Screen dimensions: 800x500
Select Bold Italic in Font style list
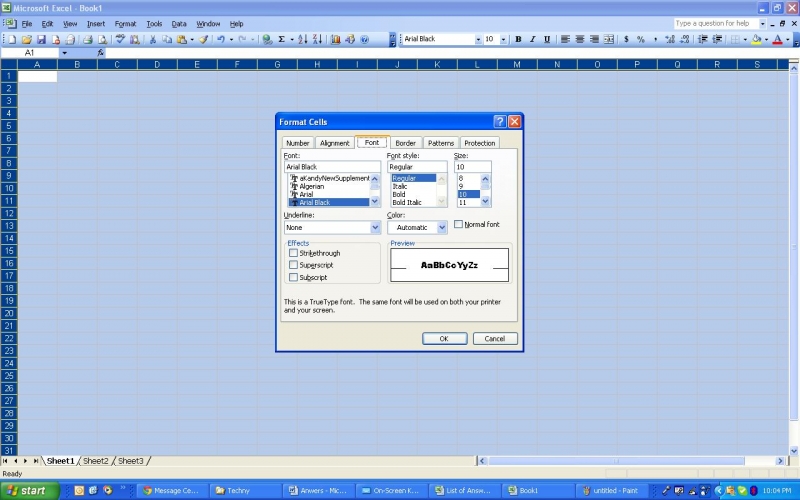pos(407,202)
